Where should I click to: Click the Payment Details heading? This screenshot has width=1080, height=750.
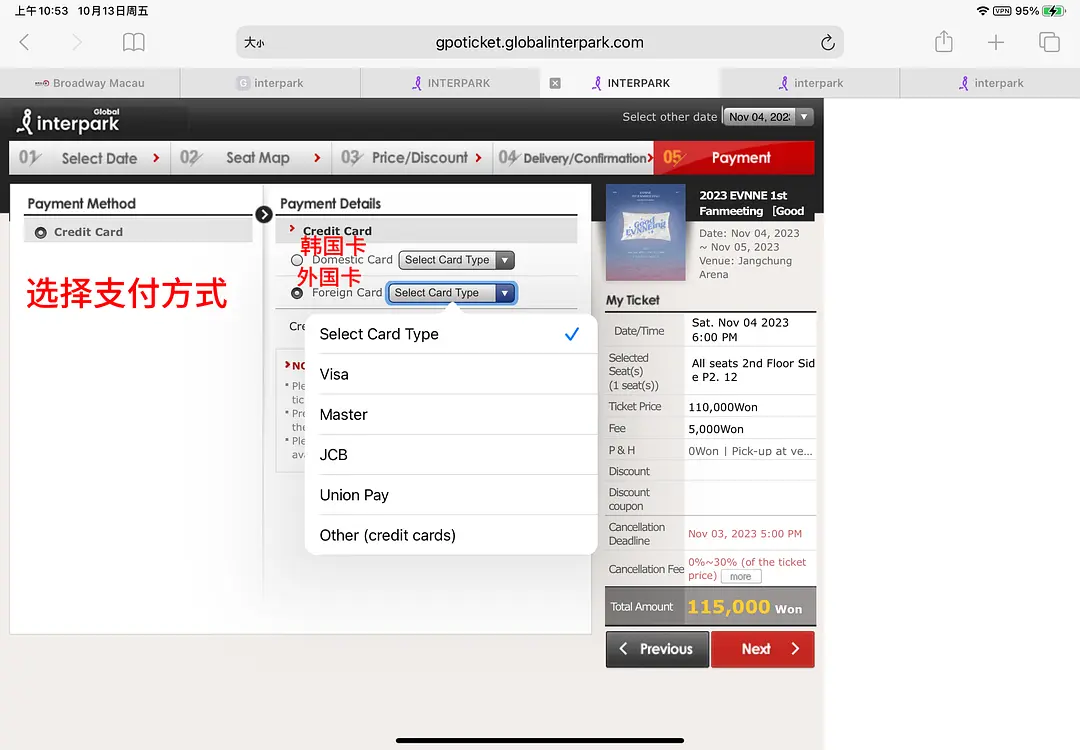tap(331, 204)
